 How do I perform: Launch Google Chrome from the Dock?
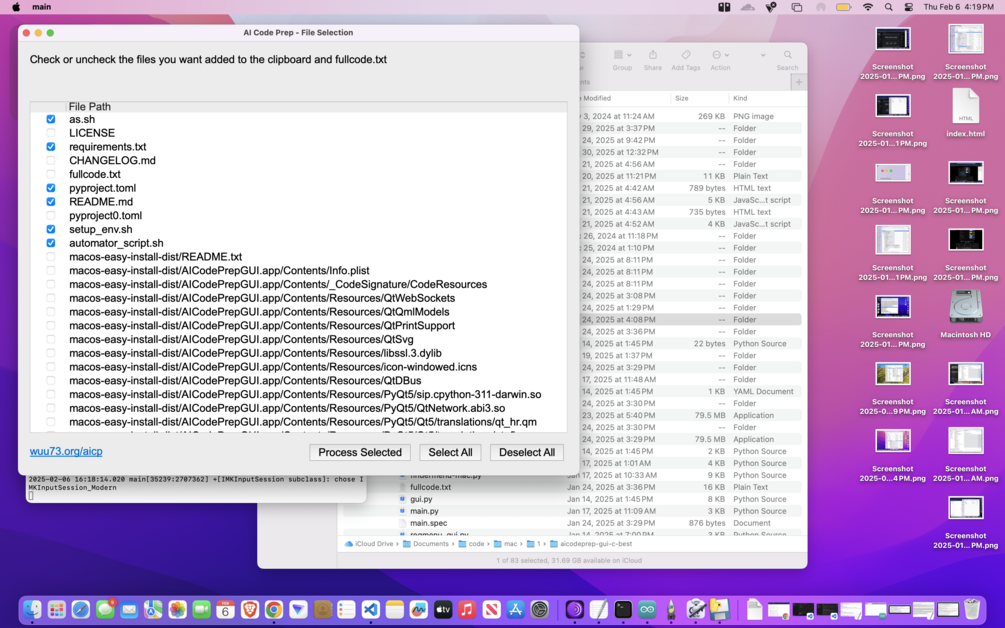pyautogui.click(x=274, y=609)
